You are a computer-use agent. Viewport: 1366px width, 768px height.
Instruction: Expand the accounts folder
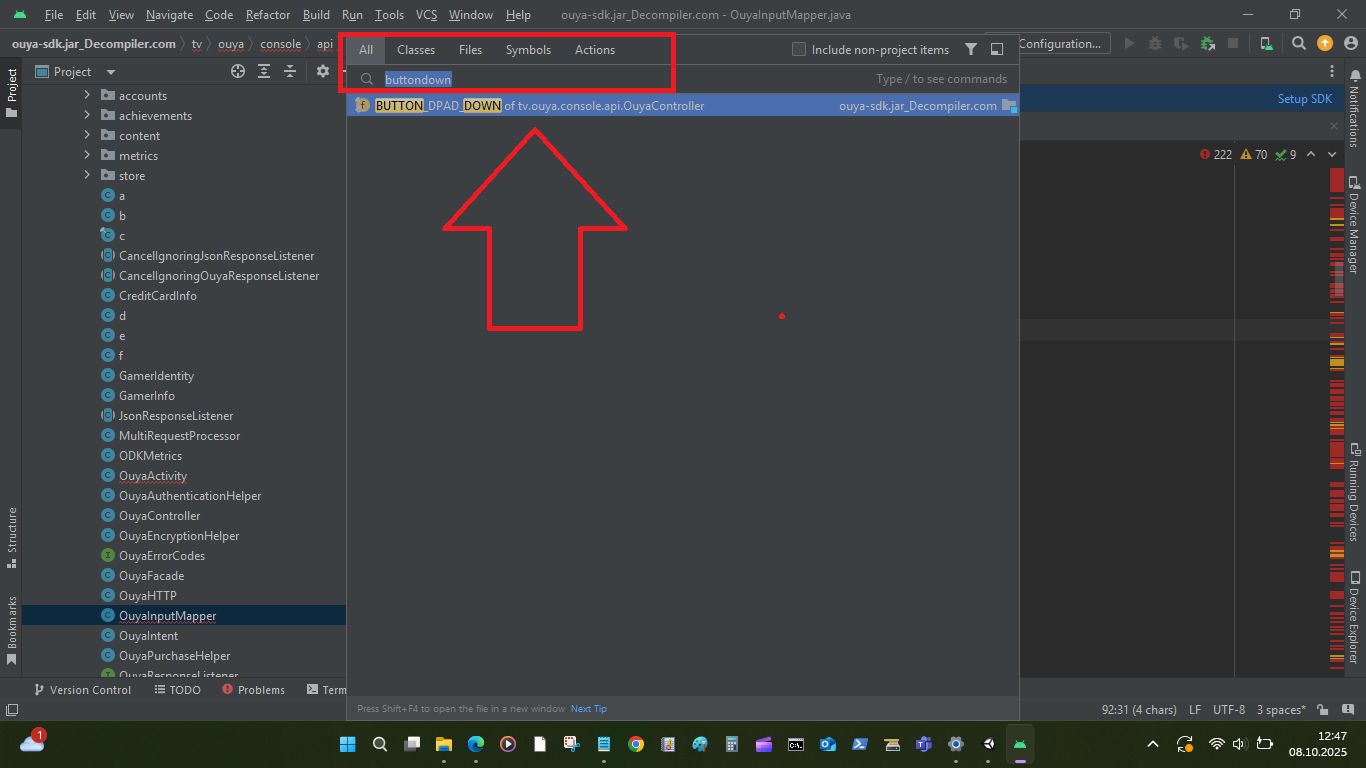(88, 96)
